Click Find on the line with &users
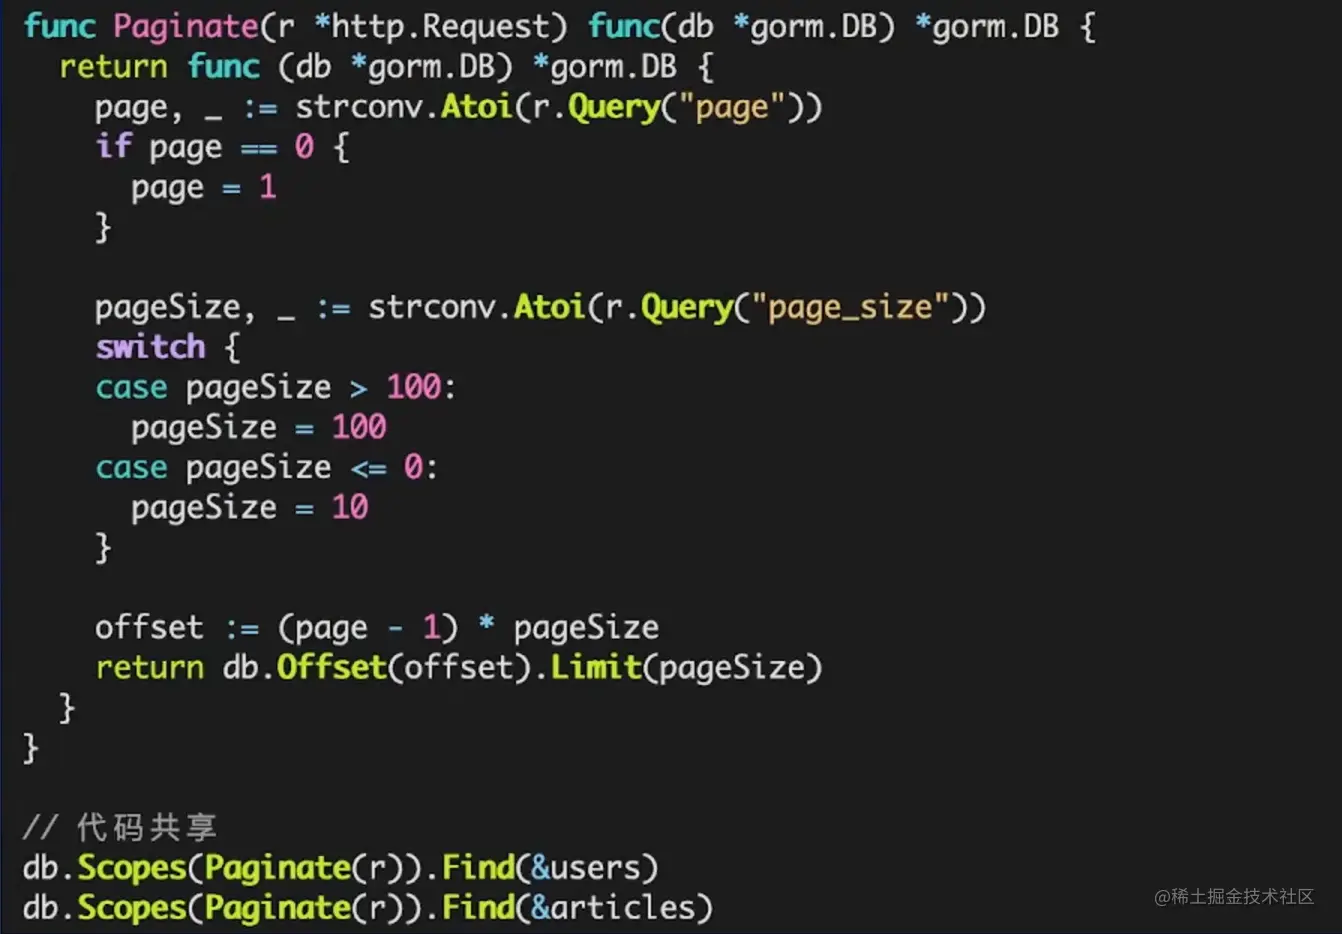The width and height of the screenshot is (1342, 934). pos(478,867)
